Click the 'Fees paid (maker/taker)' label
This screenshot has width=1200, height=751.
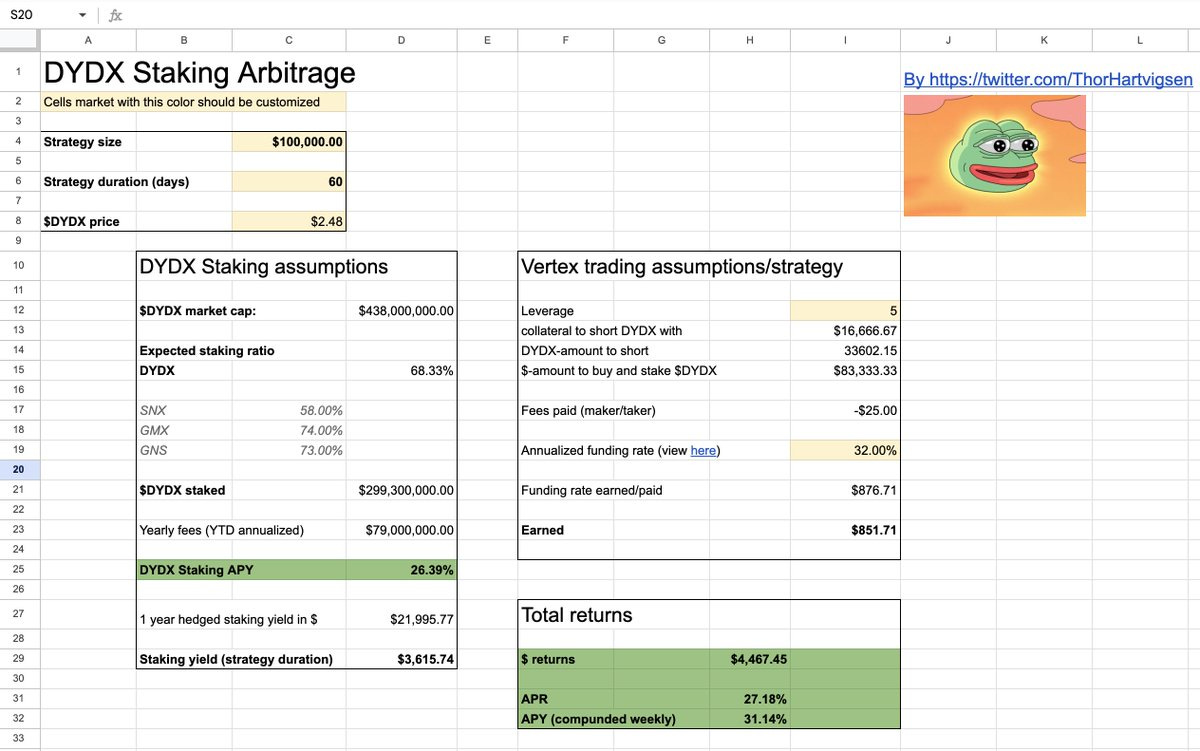(589, 411)
